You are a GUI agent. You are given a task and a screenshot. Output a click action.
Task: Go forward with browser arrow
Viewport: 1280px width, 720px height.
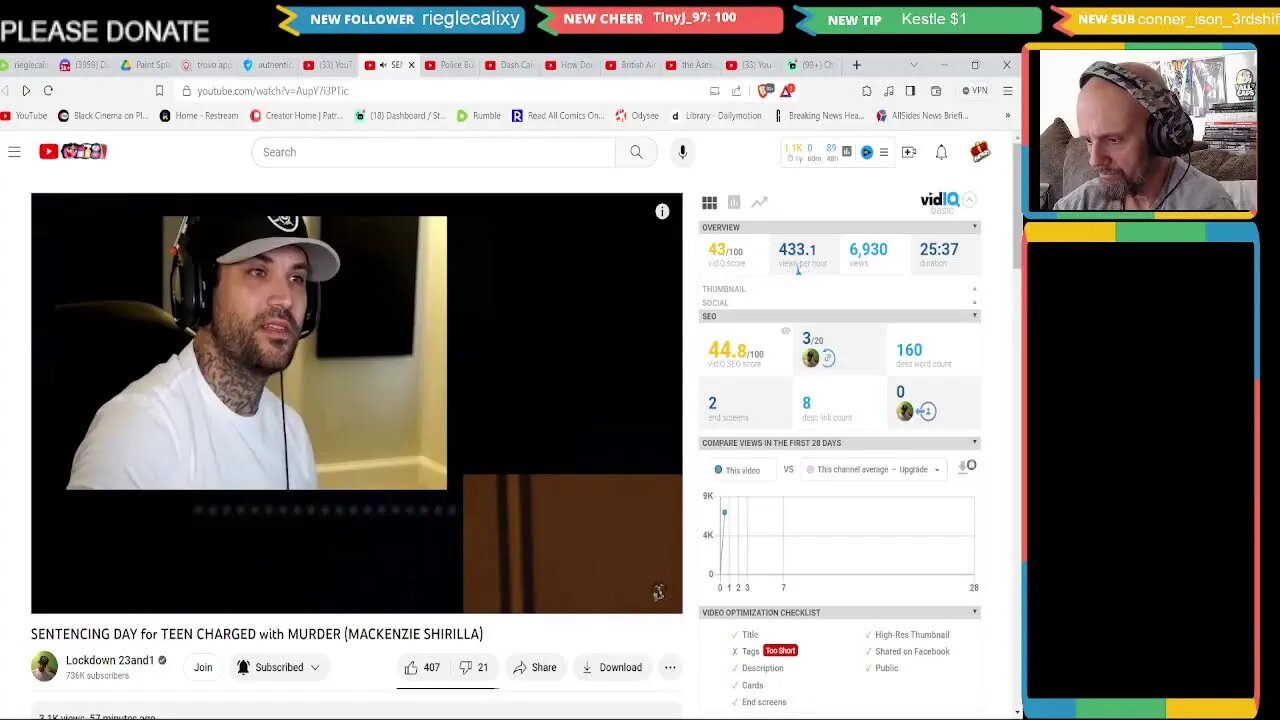pos(26,91)
